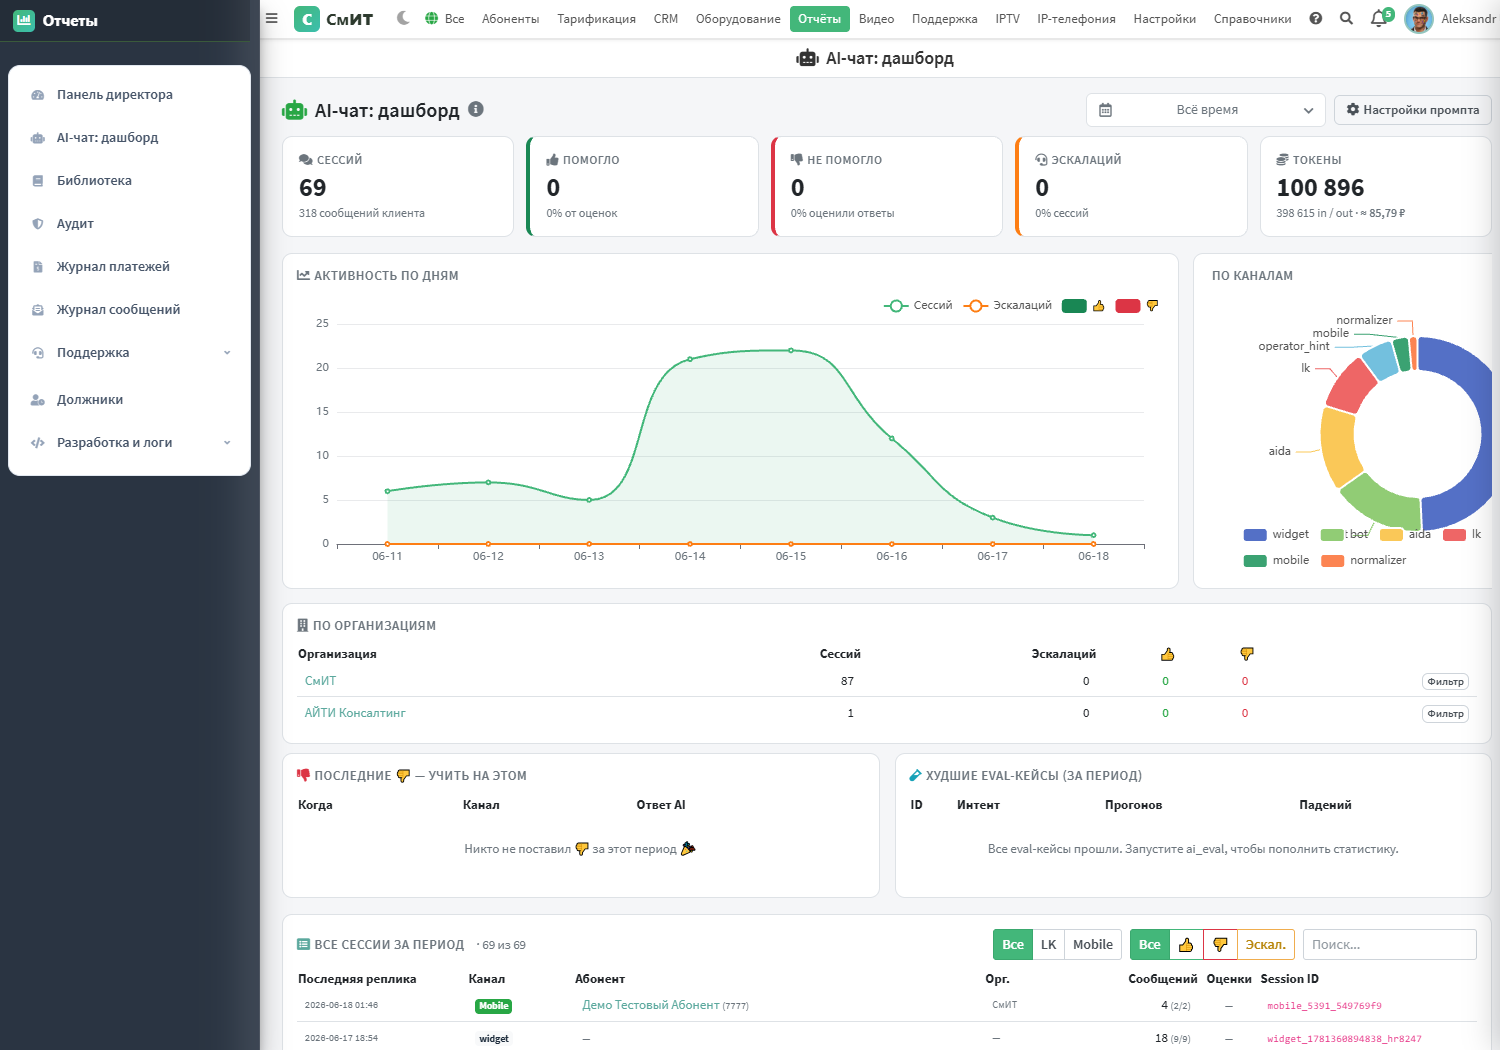This screenshot has height=1050, width=1500.
Task: Toggle dark mode moon icon
Action: (403, 18)
